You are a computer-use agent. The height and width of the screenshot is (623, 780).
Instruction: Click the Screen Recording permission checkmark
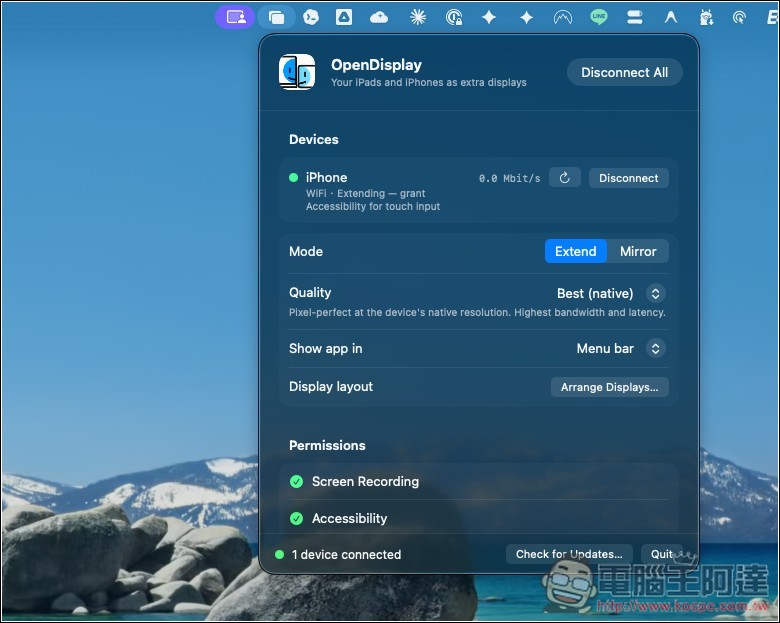point(296,481)
